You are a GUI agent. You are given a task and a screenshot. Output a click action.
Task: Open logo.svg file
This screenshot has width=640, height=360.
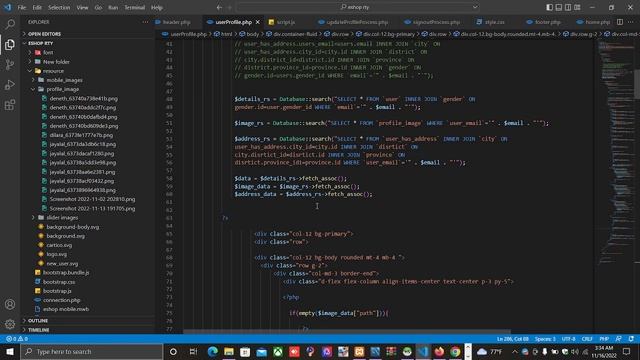(x=56, y=254)
